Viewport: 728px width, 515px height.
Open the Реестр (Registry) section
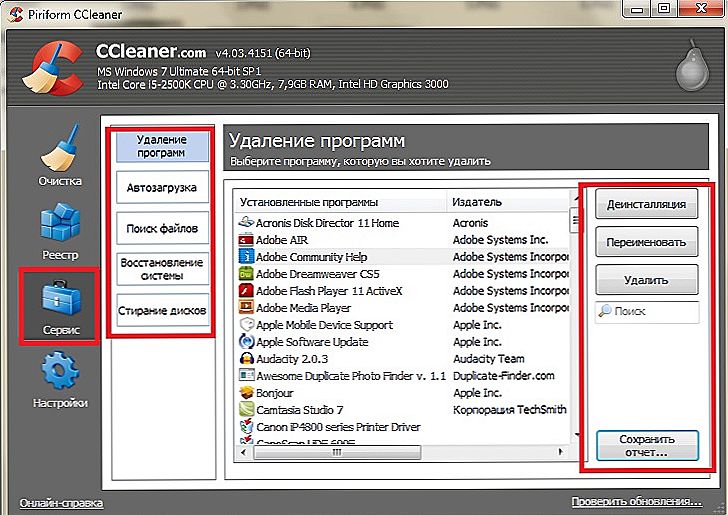(x=60, y=231)
